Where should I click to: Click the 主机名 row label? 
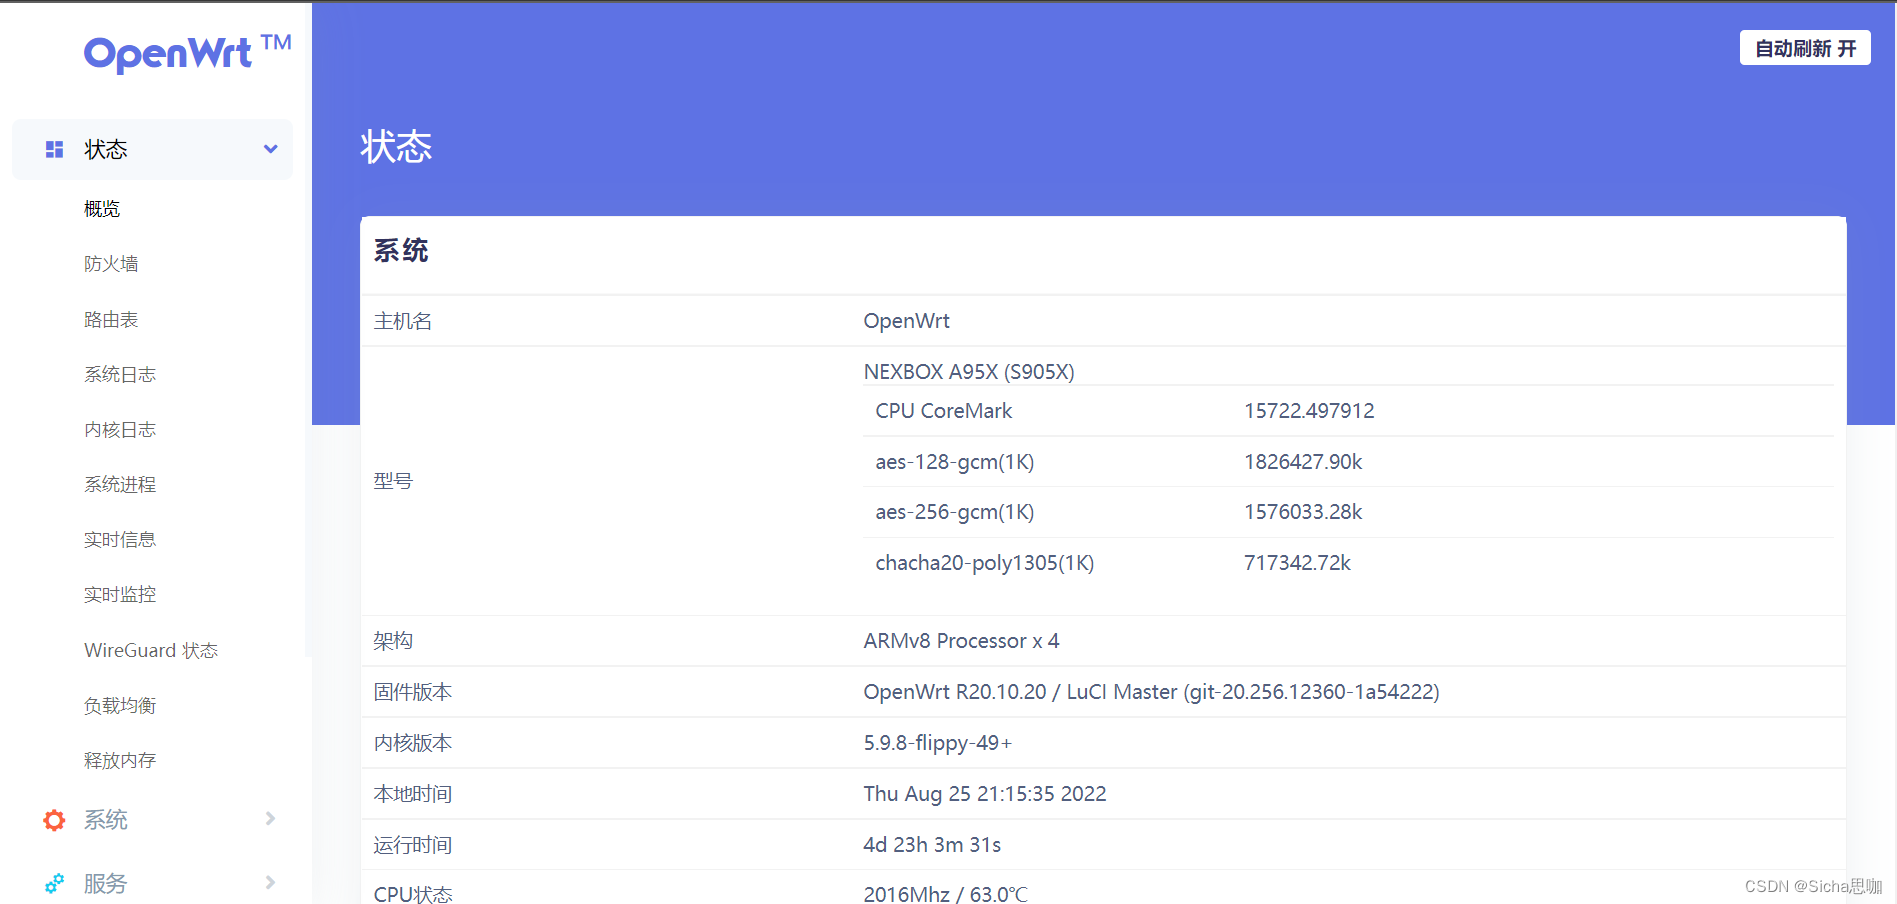click(x=403, y=321)
